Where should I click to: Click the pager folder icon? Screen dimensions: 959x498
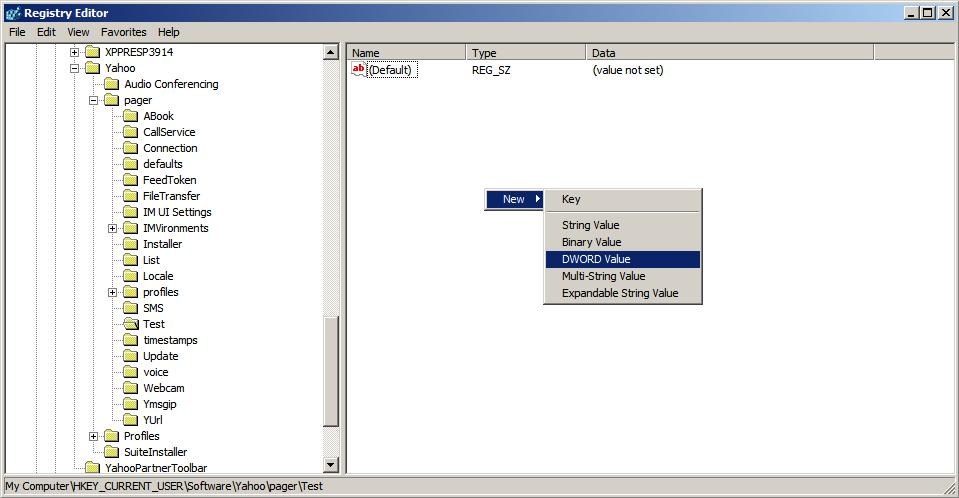[111, 100]
